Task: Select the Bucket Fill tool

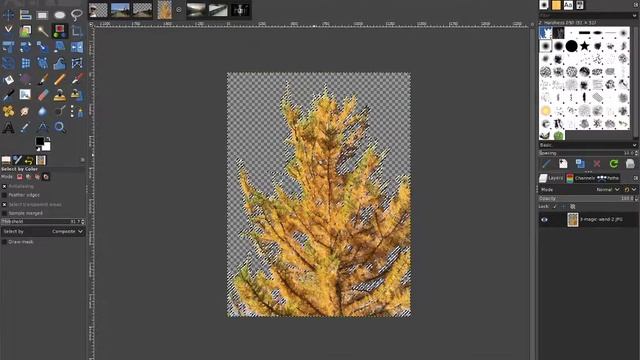Action: (8, 79)
